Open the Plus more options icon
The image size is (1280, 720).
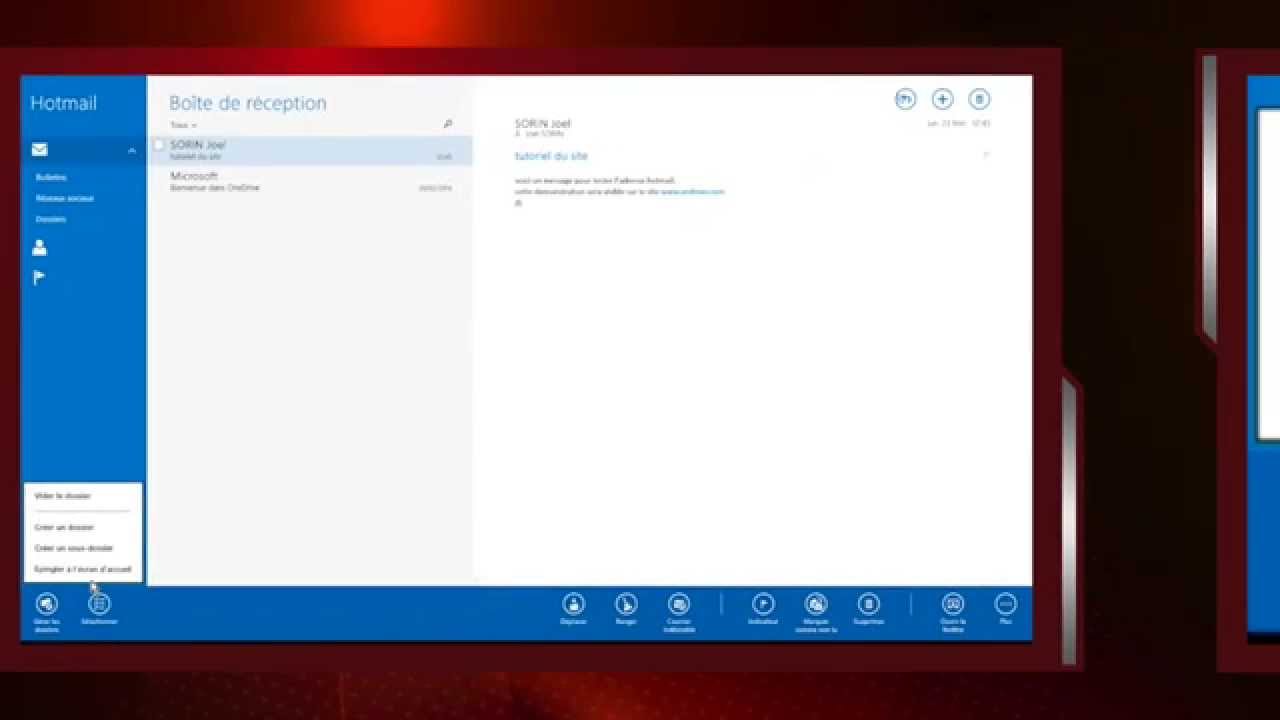pos(1006,604)
